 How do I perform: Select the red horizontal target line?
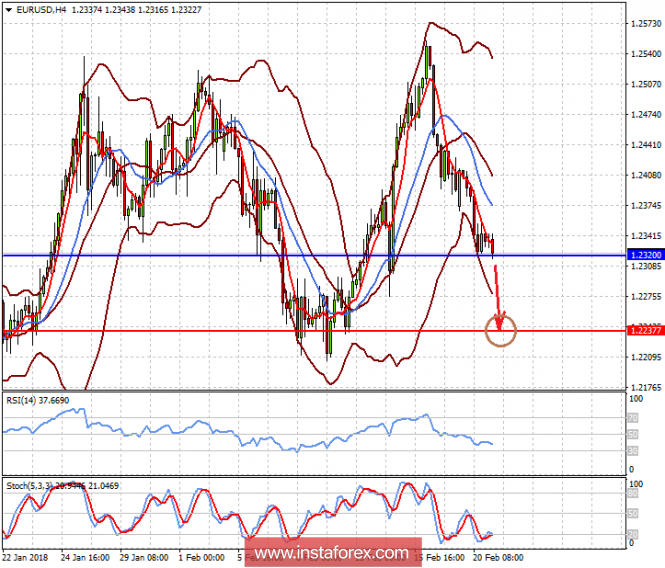[314, 331]
